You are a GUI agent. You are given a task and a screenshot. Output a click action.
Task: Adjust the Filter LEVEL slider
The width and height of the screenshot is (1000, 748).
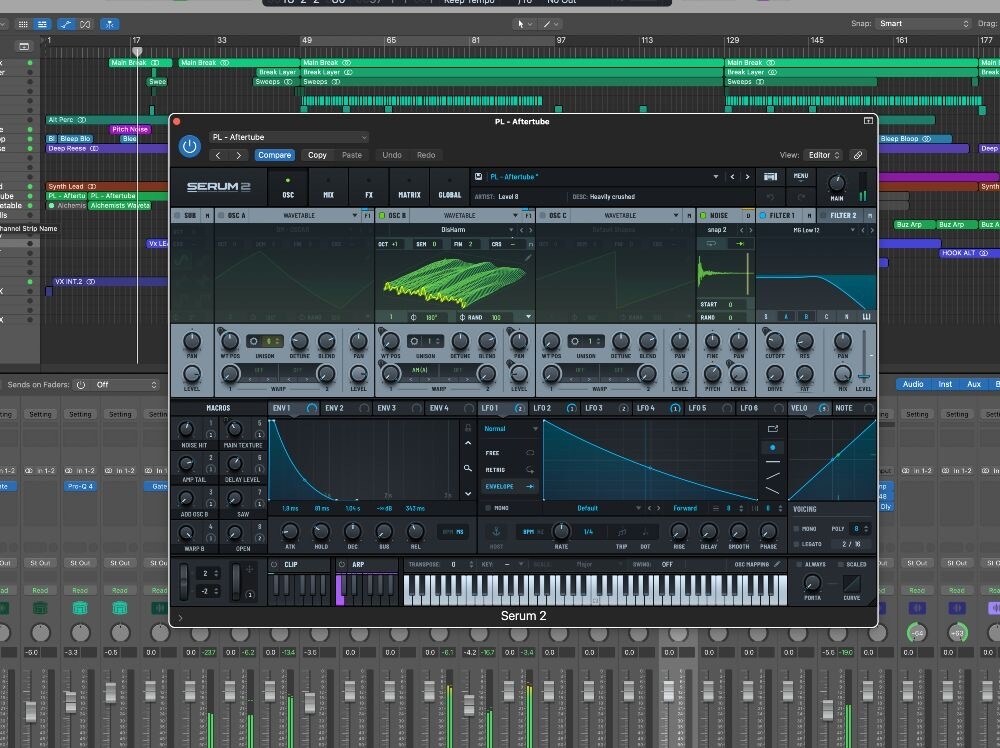(x=863, y=377)
